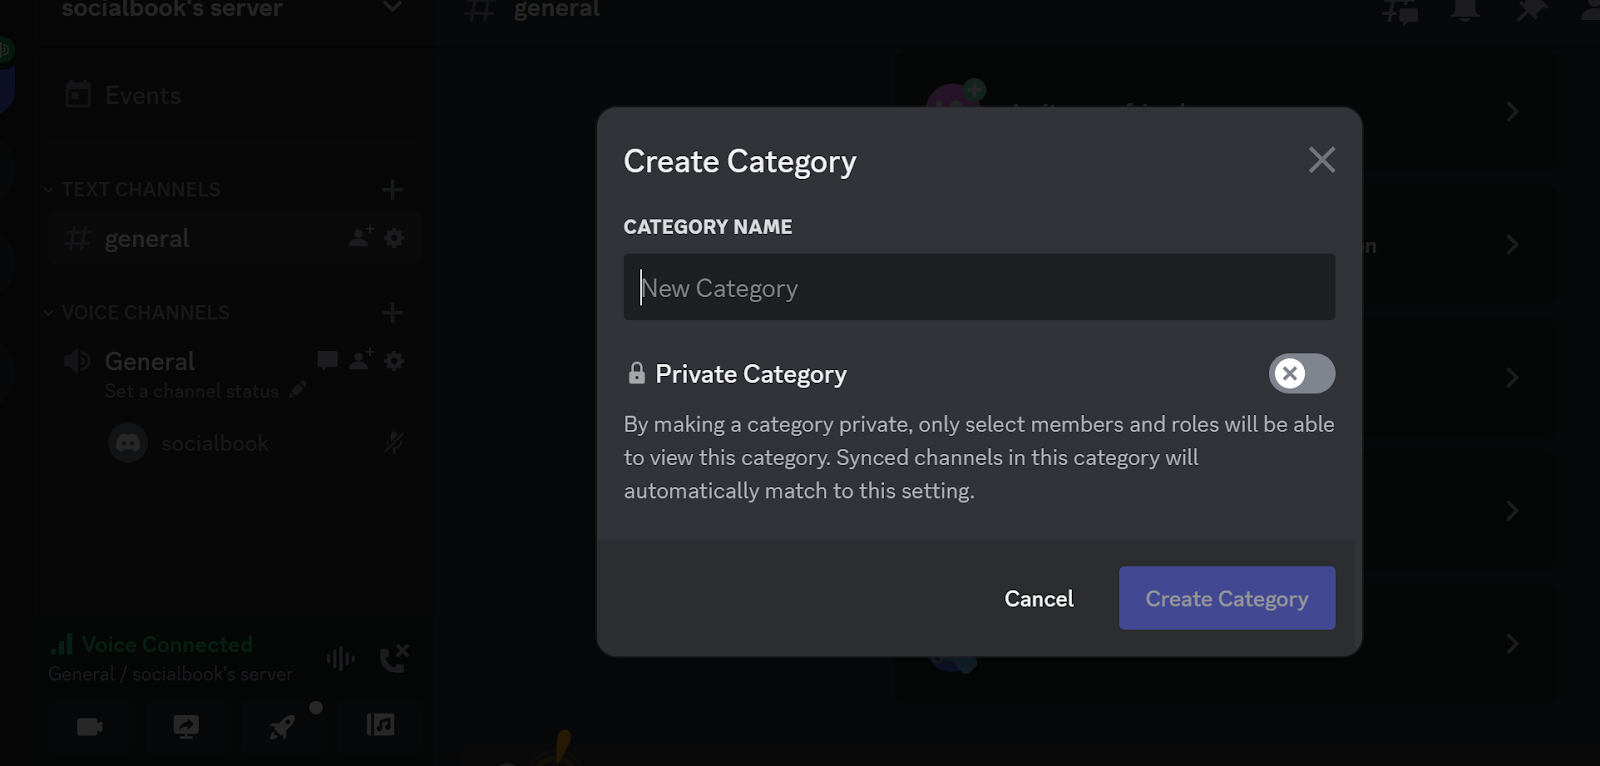Image resolution: width=1600 pixels, height=766 pixels.
Task: Open chat icon on General voice channel
Action: pyautogui.click(x=327, y=360)
